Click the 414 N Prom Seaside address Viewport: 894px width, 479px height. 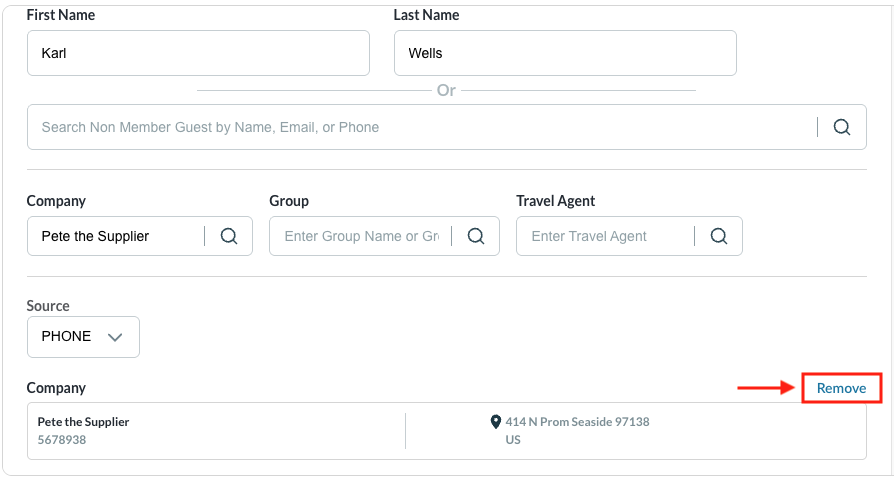click(577, 422)
